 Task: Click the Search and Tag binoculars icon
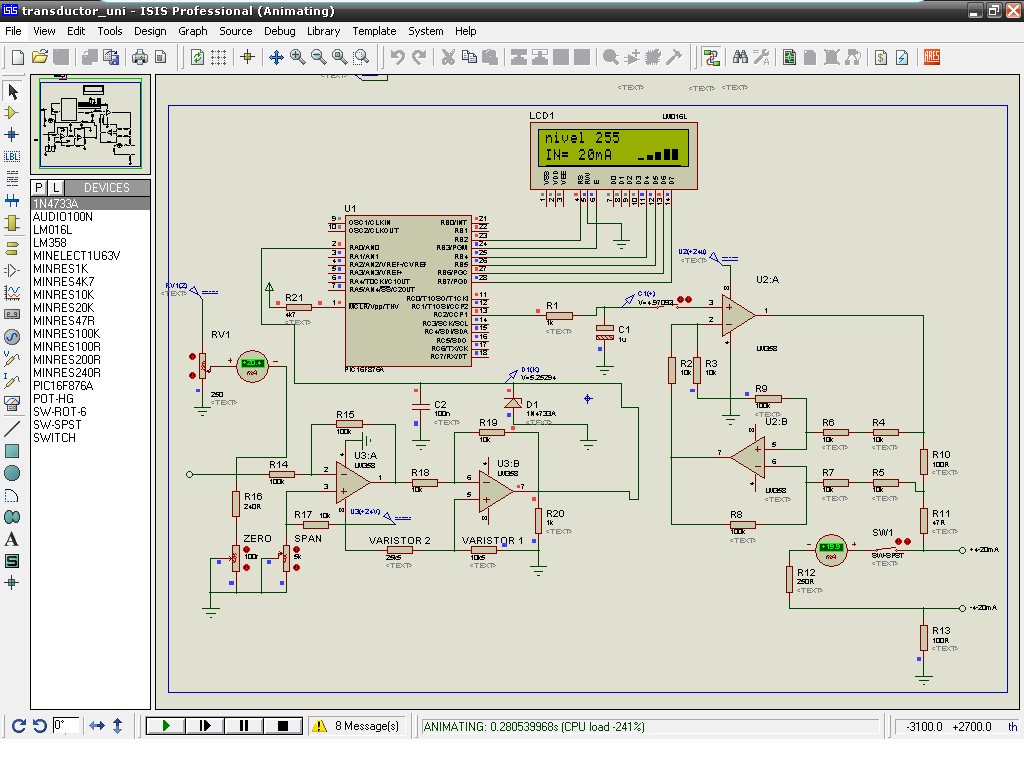[740, 57]
